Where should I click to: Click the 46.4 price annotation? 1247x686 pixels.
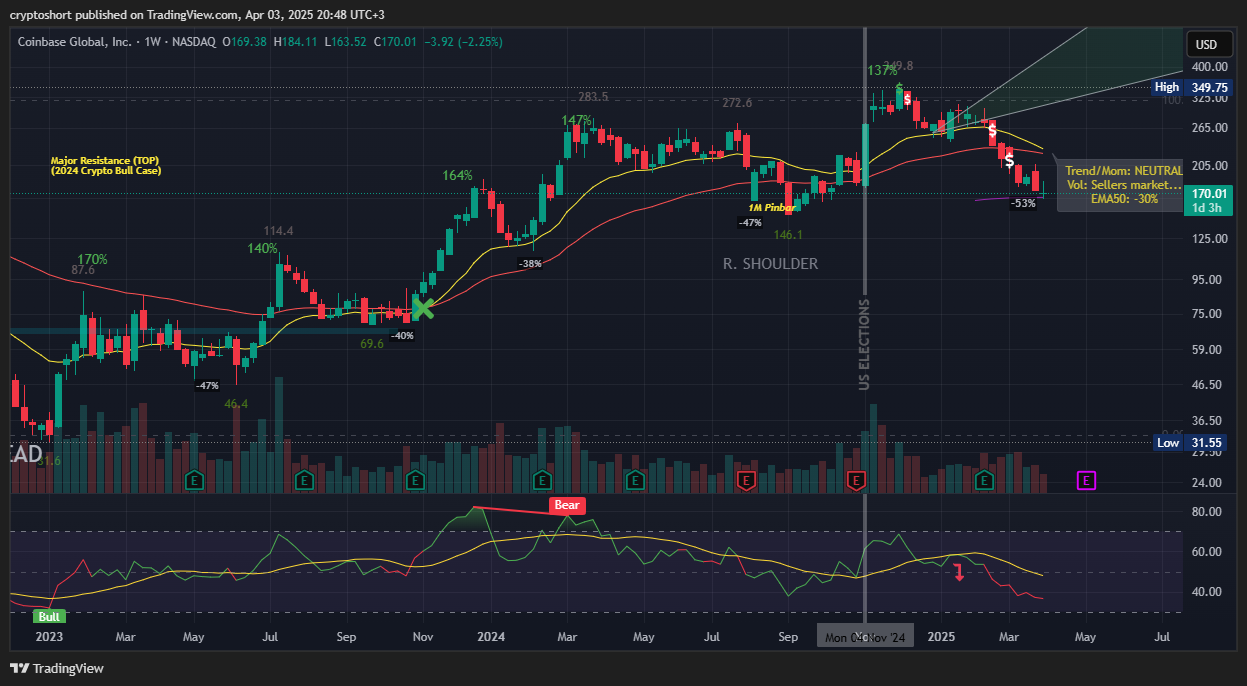pyautogui.click(x=236, y=404)
